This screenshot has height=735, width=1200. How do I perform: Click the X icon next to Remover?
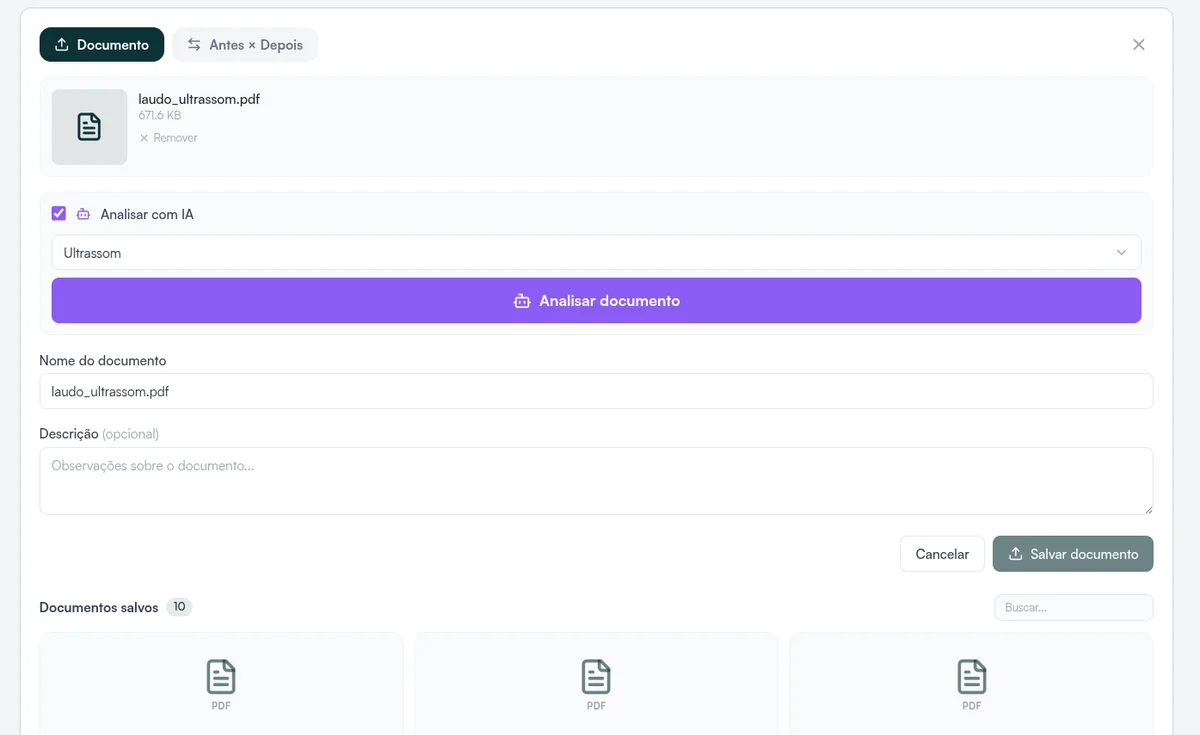[144, 138]
